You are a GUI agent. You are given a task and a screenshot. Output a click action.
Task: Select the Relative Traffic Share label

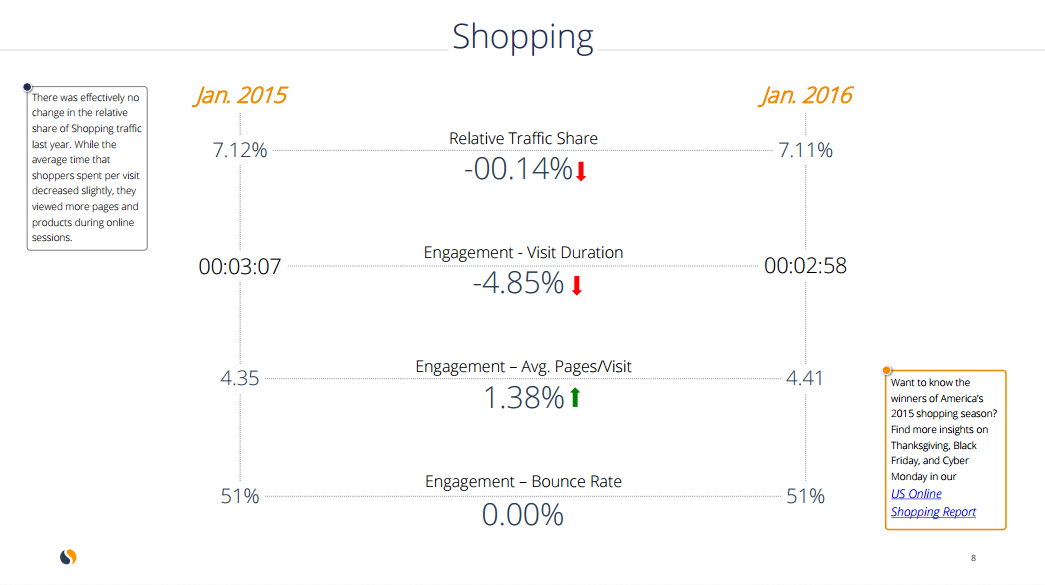tap(523, 138)
